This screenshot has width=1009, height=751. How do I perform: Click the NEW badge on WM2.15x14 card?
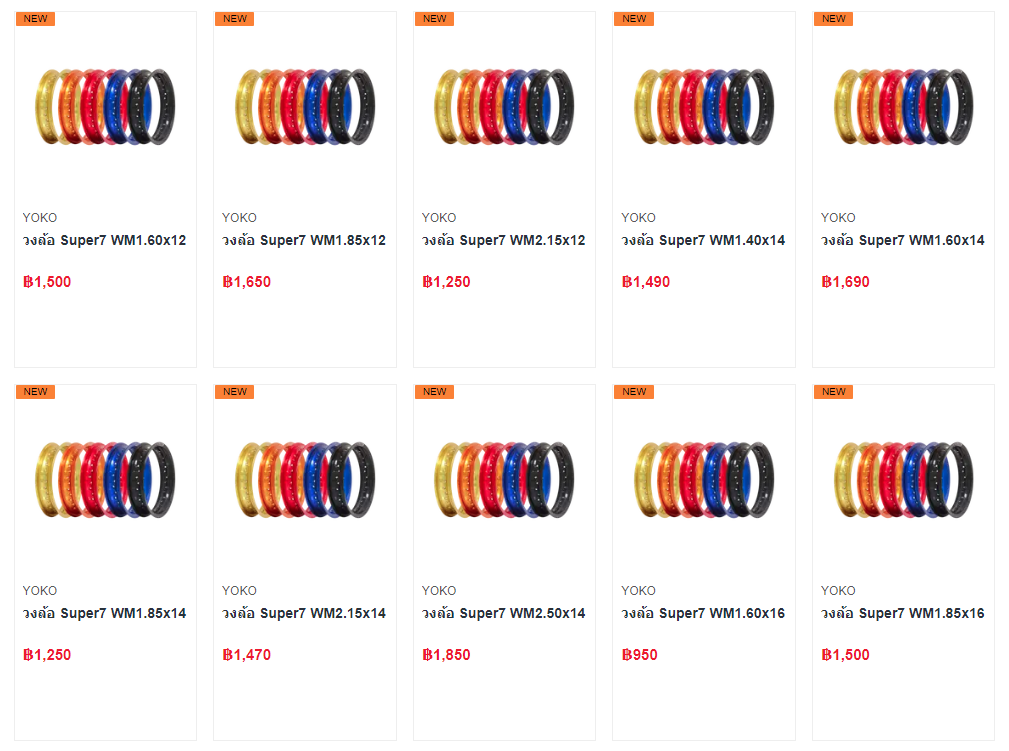pyautogui.click(x=235, y=392)
